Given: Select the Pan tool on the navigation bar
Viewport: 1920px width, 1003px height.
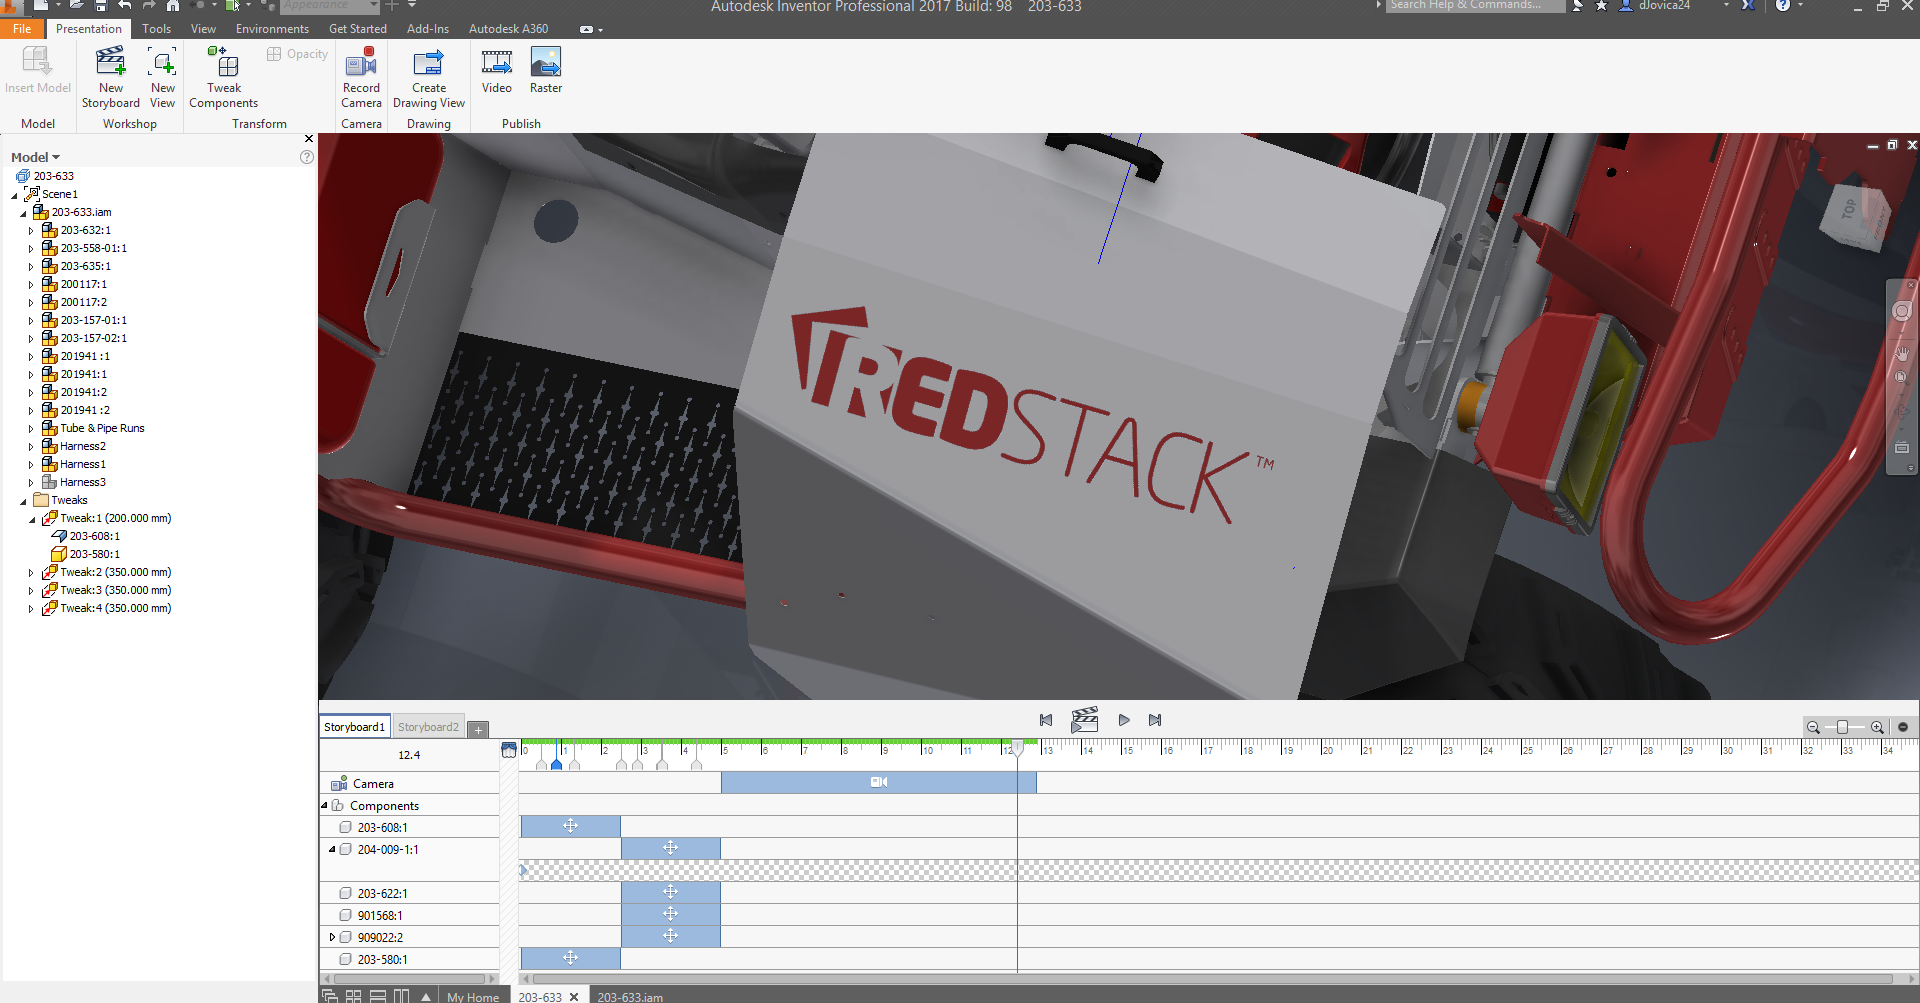Looking at the screenshot, I should pyautogui.click(x=1903, y=353).
